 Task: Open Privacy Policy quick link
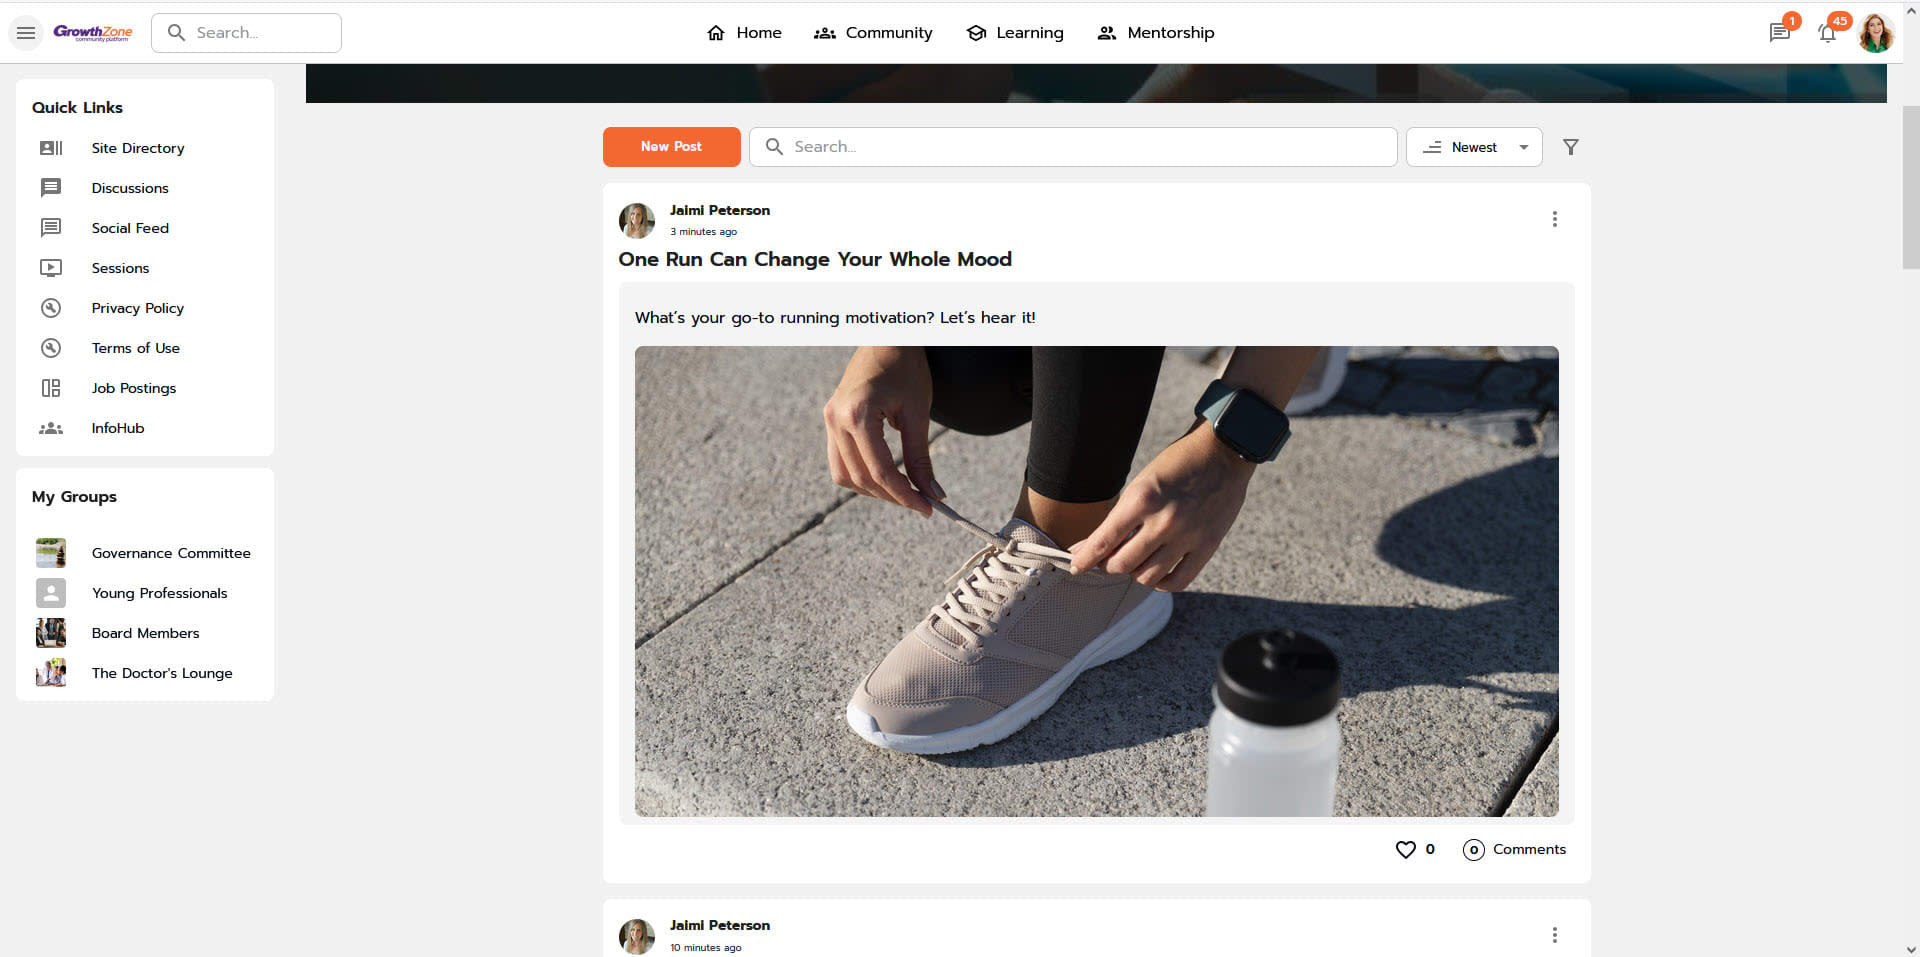(138, 308)
